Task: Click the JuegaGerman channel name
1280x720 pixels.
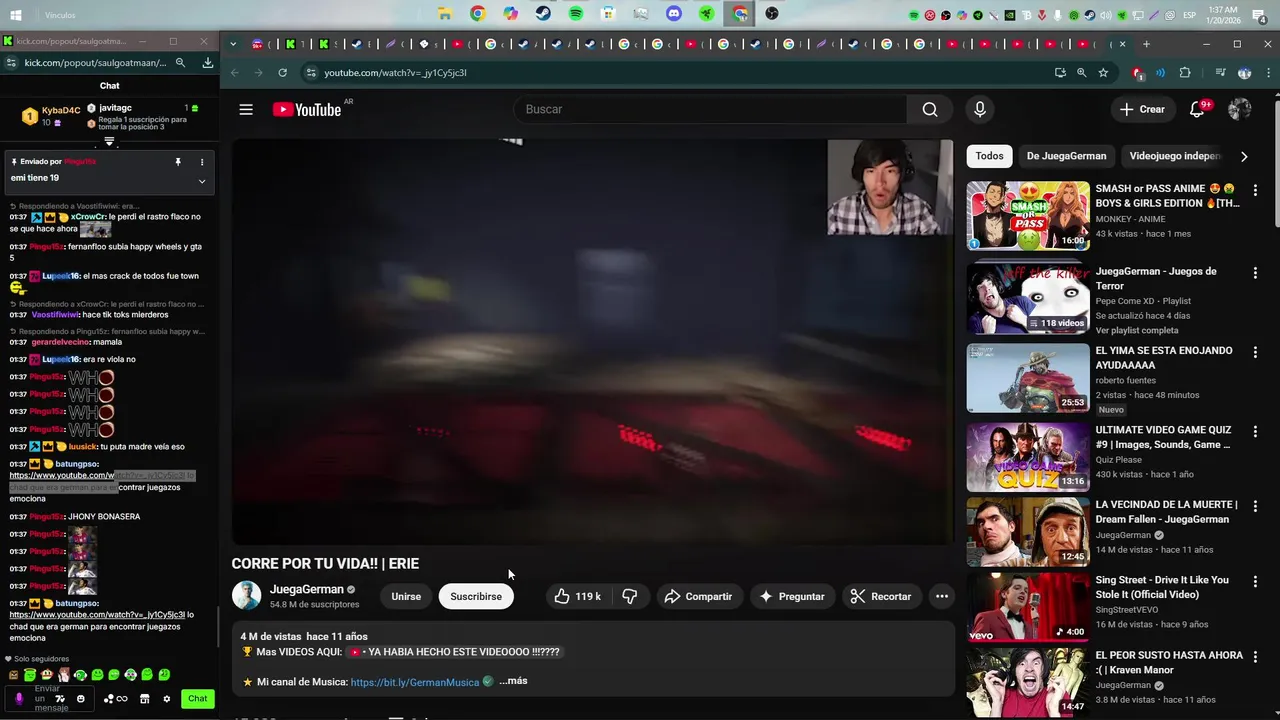Action: 307,589
